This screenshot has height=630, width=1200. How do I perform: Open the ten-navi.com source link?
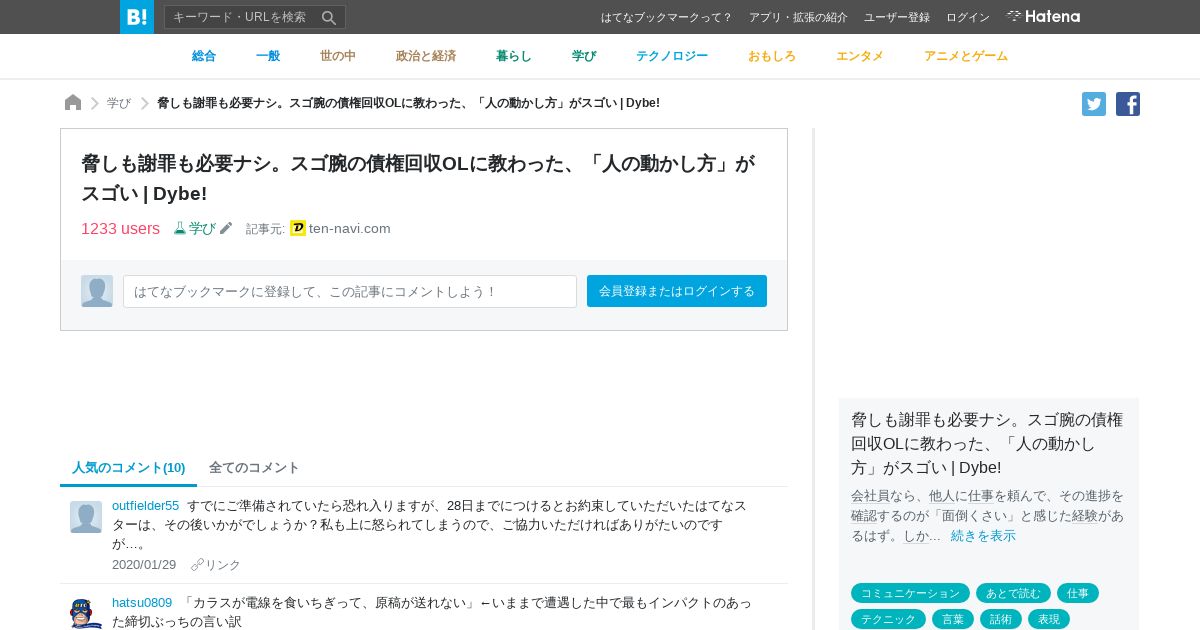click(349, 228)
